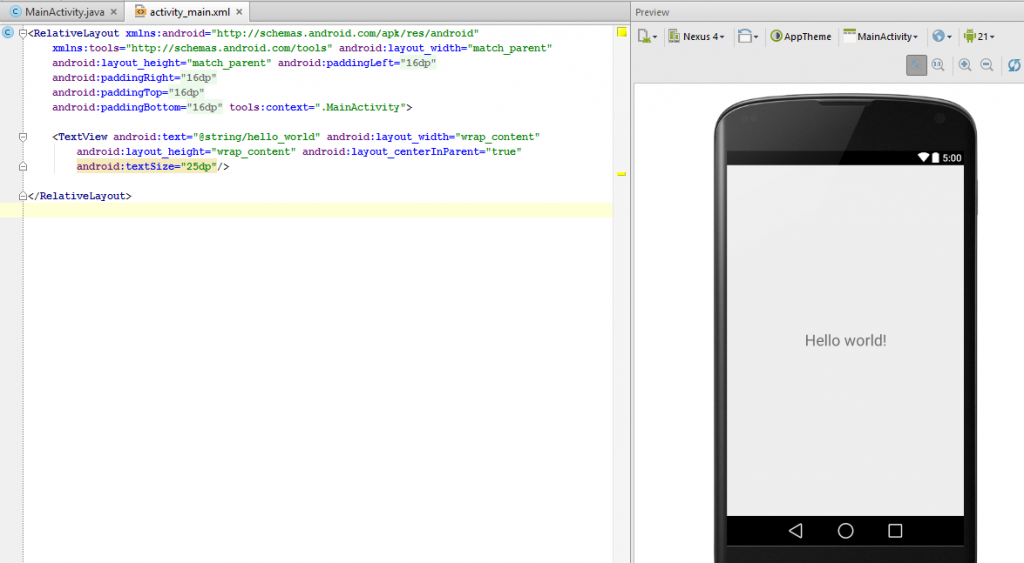Viewport: 1024px width, 563px height.
Task: Click the 5:00 clock in preview status bar
Action: tap(952, 158)
